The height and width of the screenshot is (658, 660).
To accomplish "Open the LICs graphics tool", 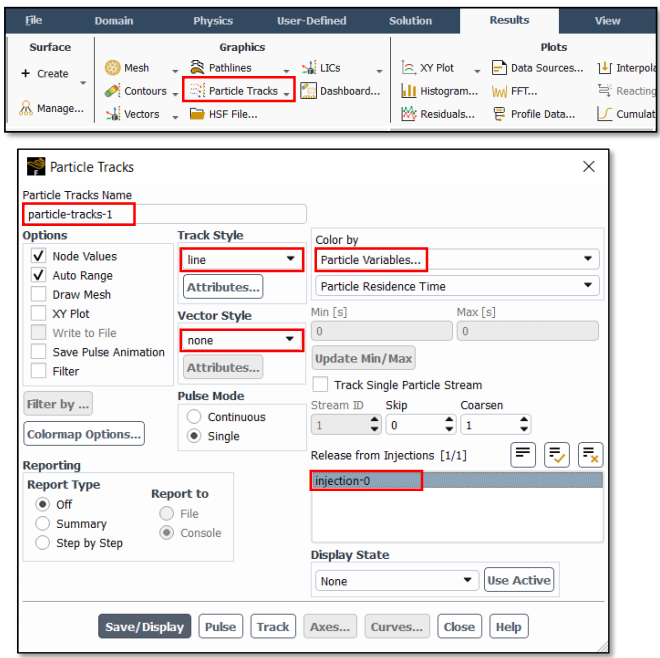I will [x=321, y=68].
